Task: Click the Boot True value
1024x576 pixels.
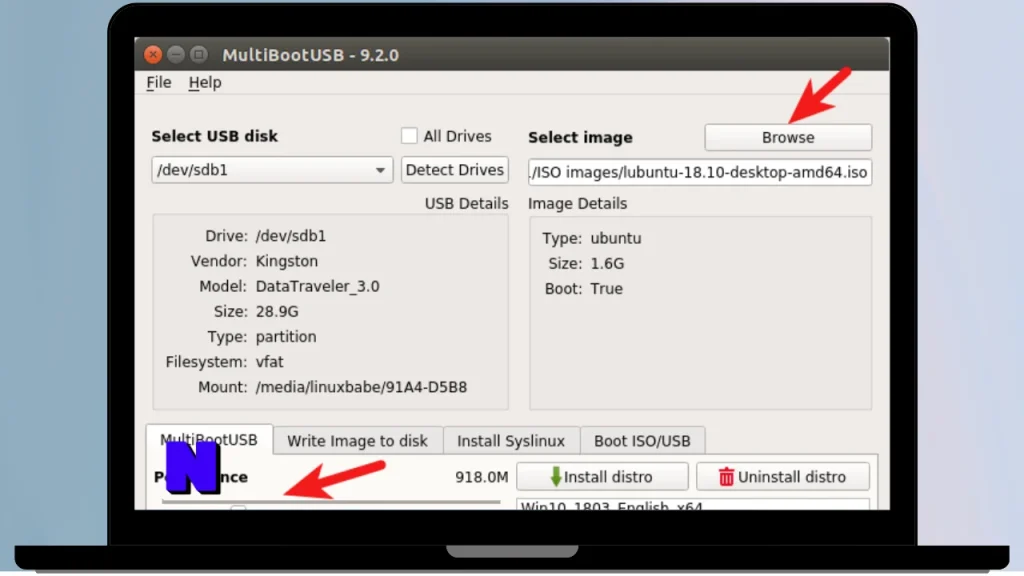Action: click(606, 289)
